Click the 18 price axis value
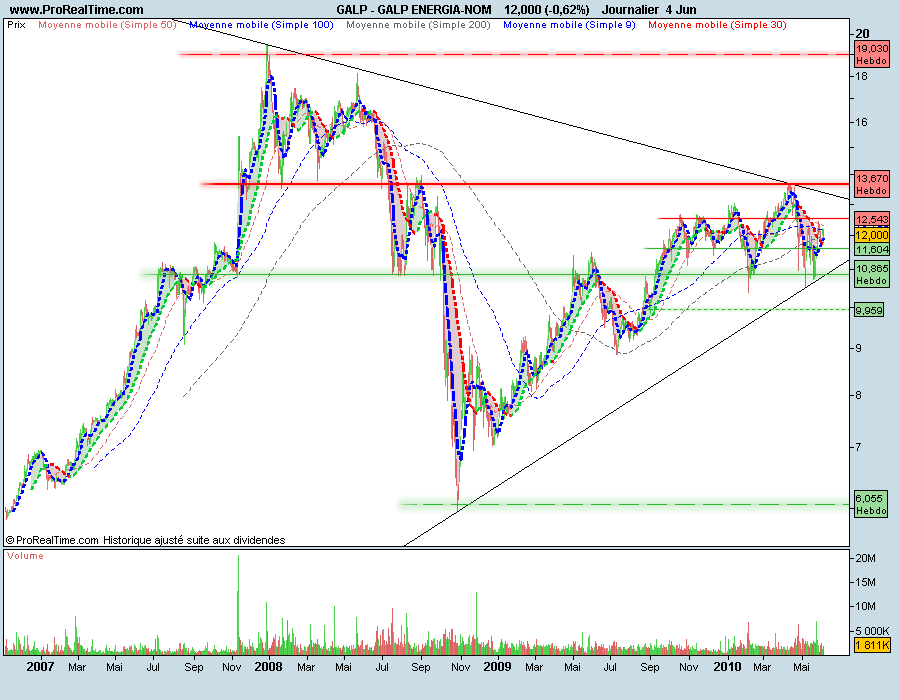This screenshot has height=700, width=900. [862, 76]
